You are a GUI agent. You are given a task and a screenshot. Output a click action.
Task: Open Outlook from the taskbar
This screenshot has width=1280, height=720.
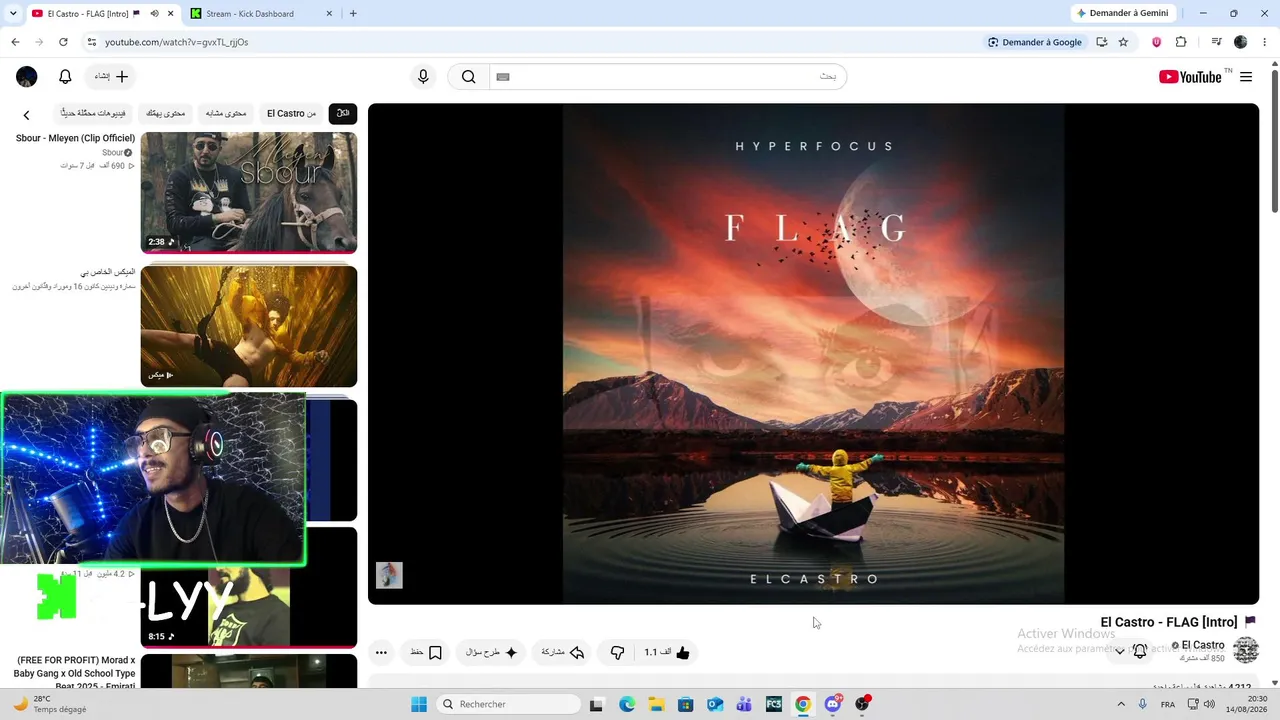click(x=715, y=704)
